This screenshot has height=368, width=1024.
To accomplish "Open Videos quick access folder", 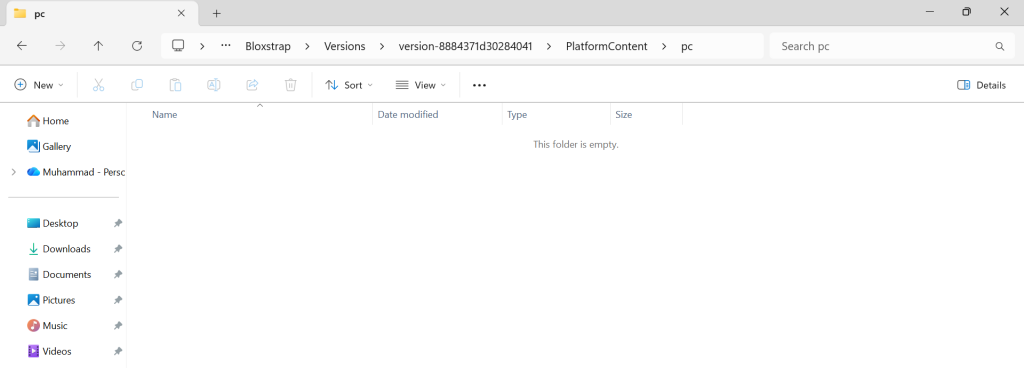I will coord(49,351).
